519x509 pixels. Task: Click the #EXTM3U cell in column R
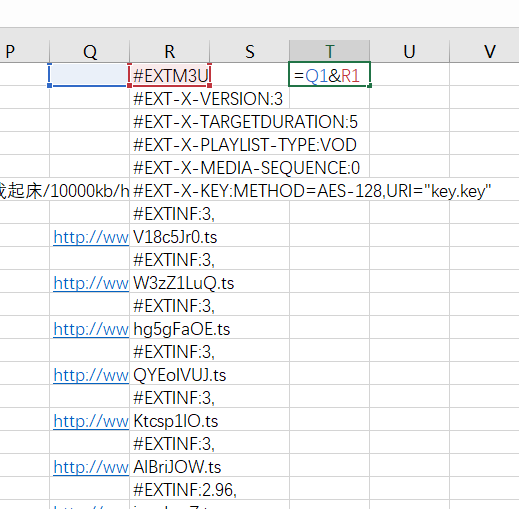point(170,74)
